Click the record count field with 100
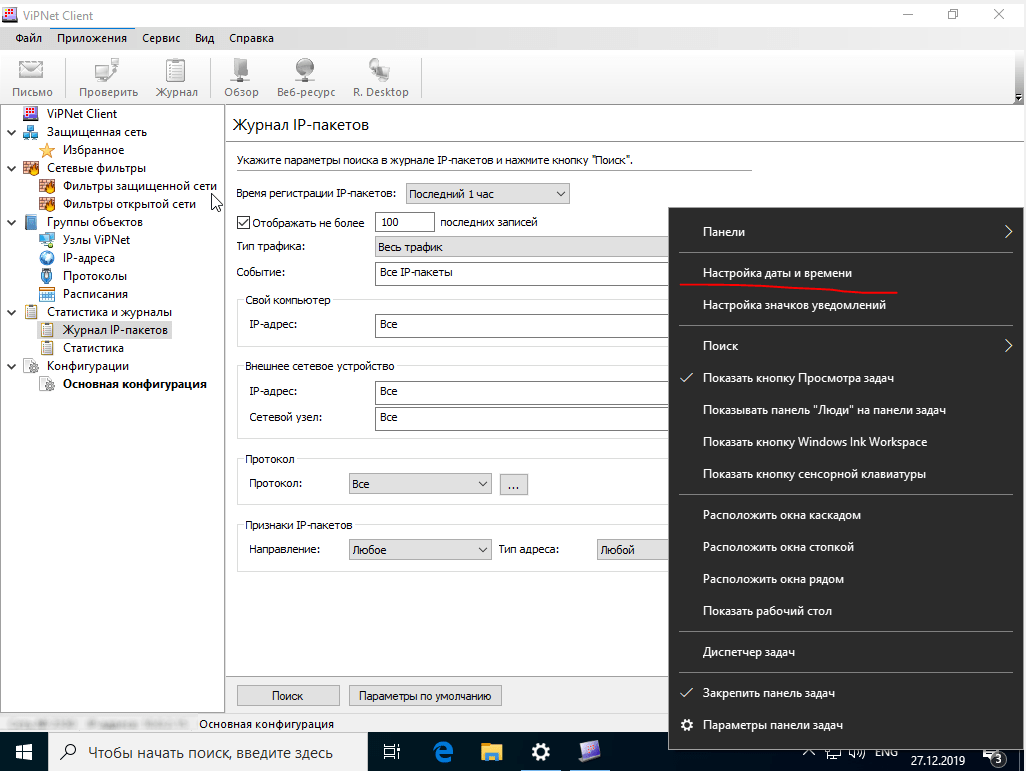This screenshot has height=771, width=1026. (x=404, y=222)
